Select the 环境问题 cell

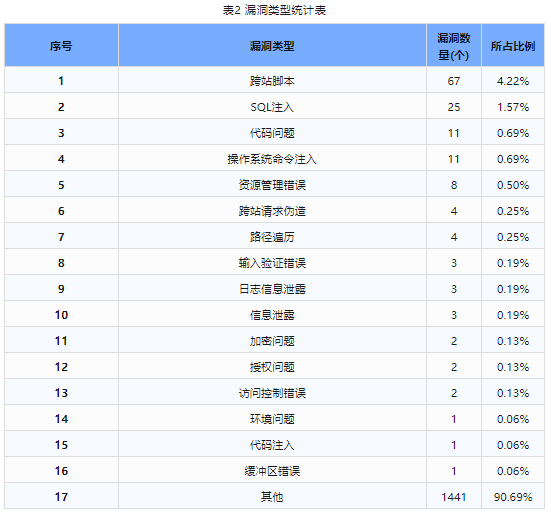(272, 419)
